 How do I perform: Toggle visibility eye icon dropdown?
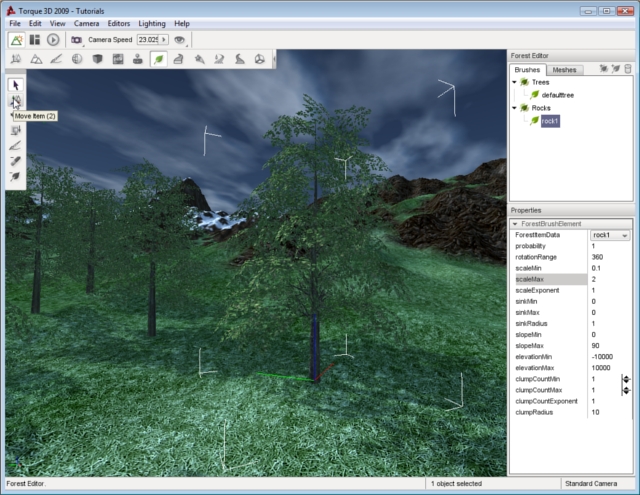point(181,39)
